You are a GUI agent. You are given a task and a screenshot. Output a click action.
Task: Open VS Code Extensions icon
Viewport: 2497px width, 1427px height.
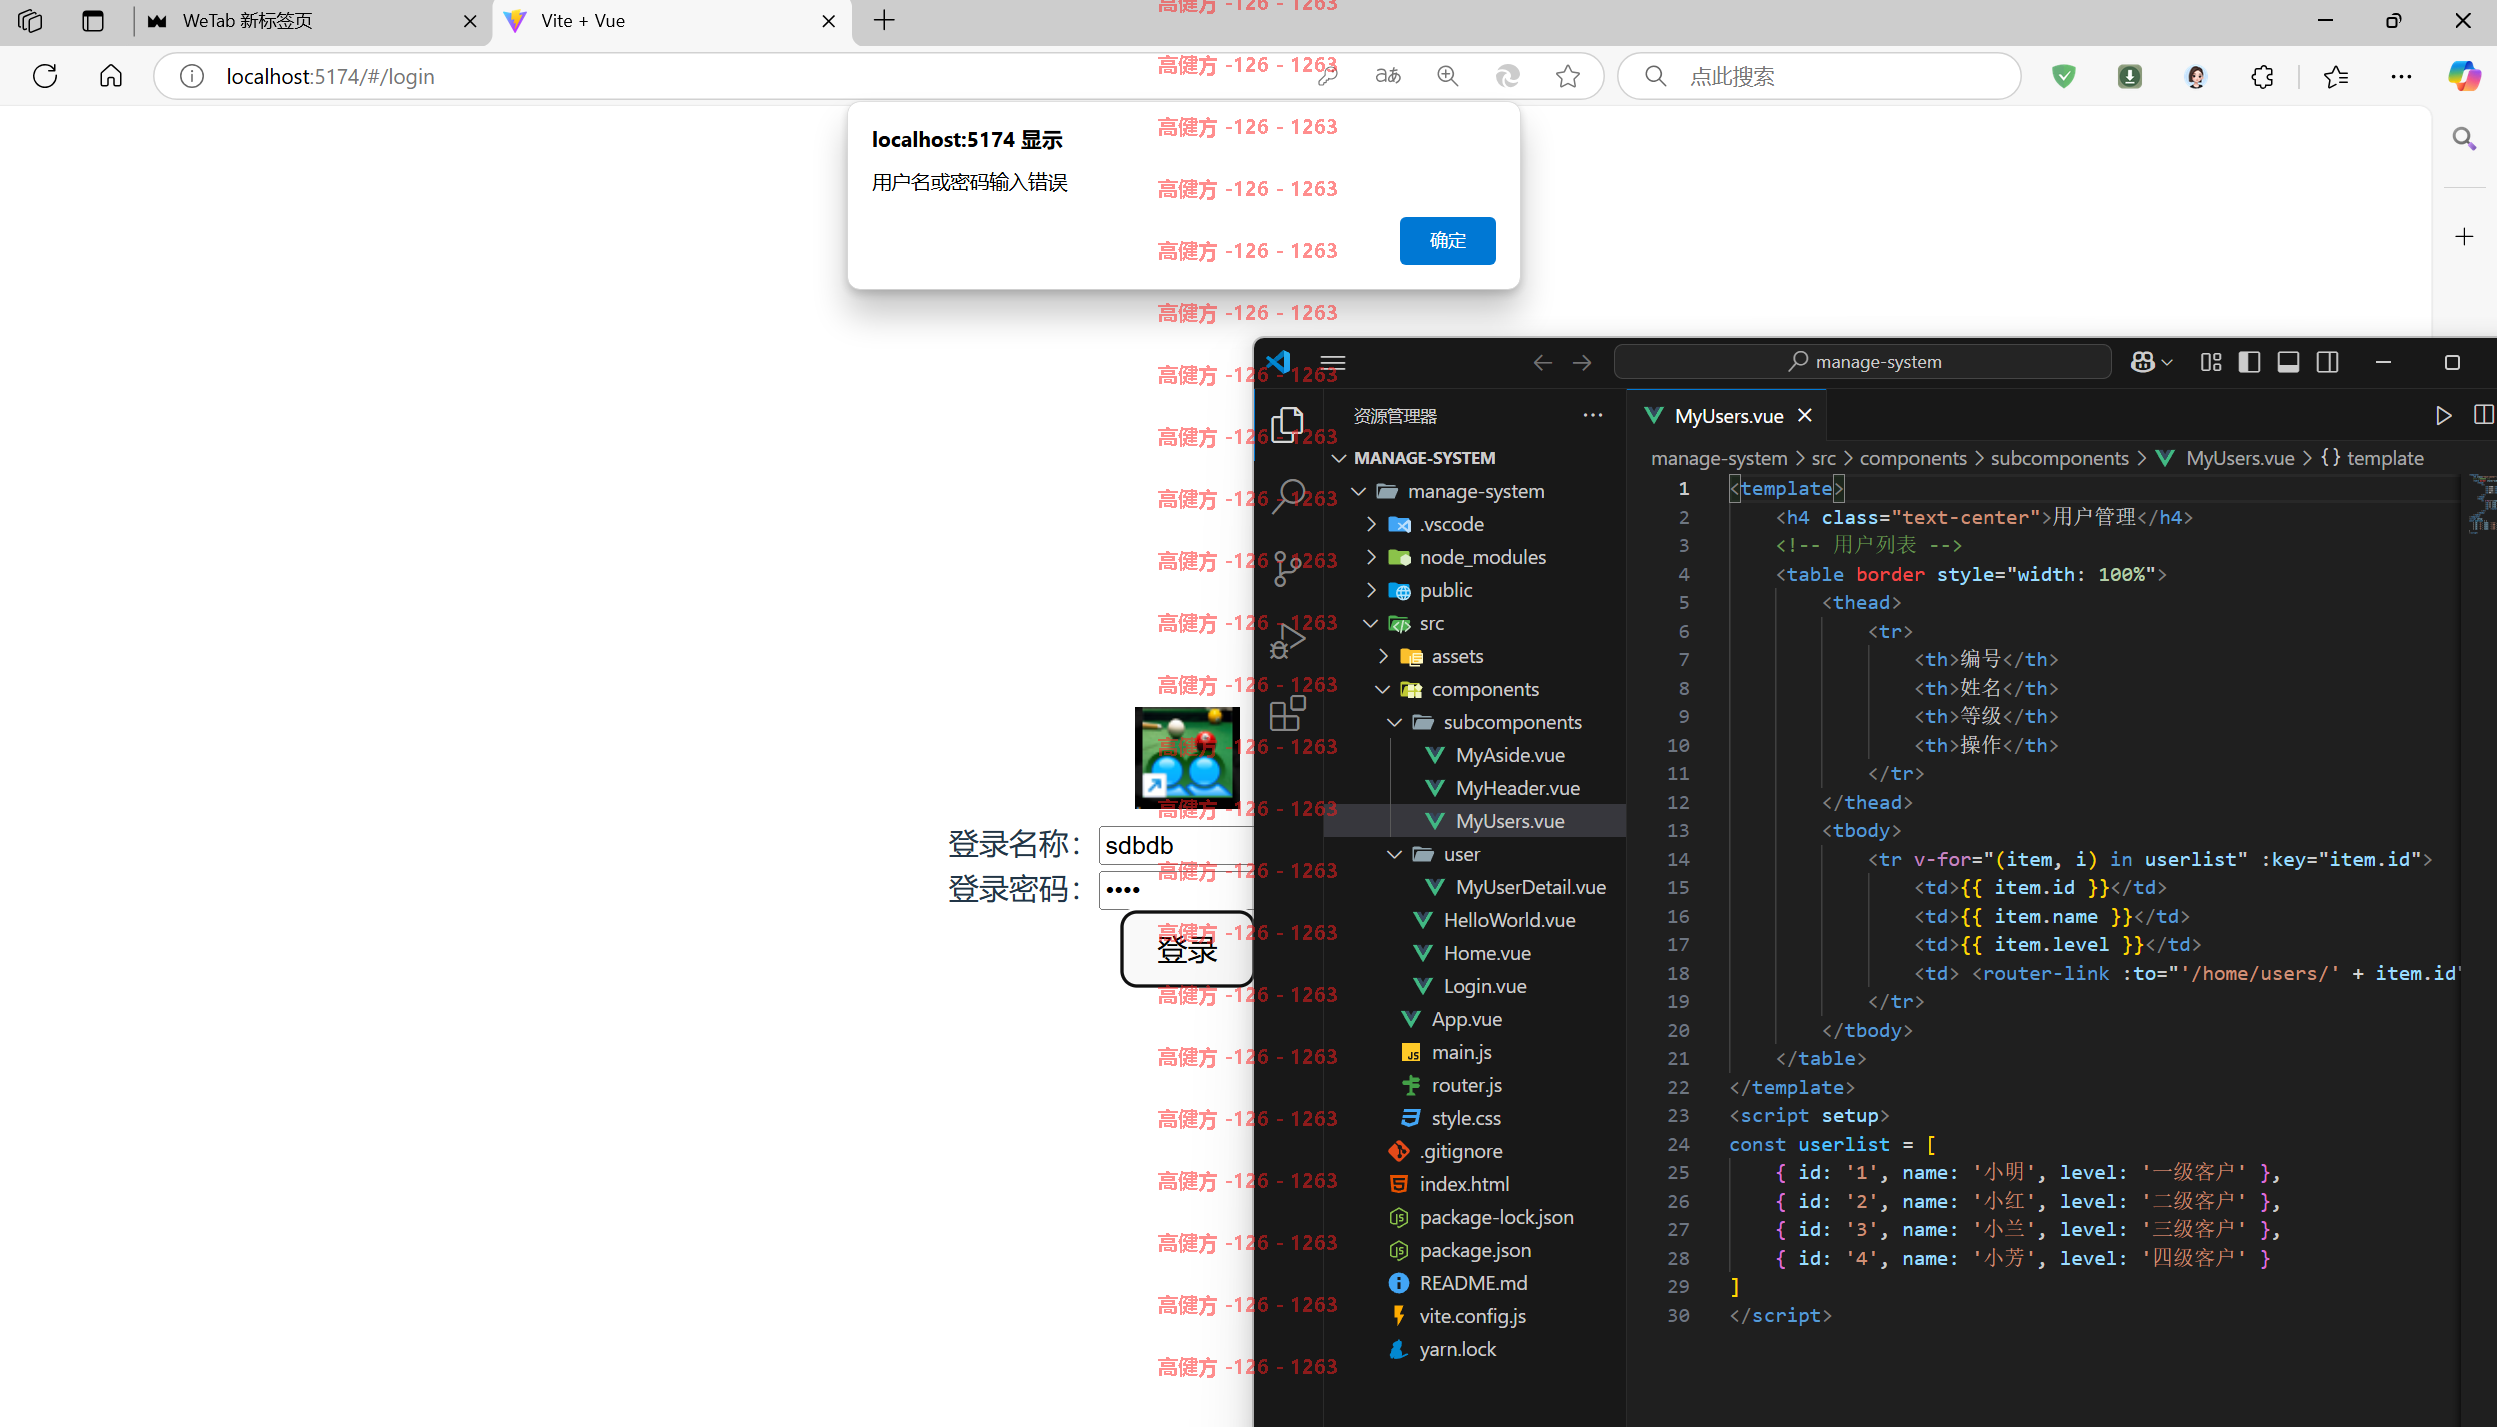1288,712
